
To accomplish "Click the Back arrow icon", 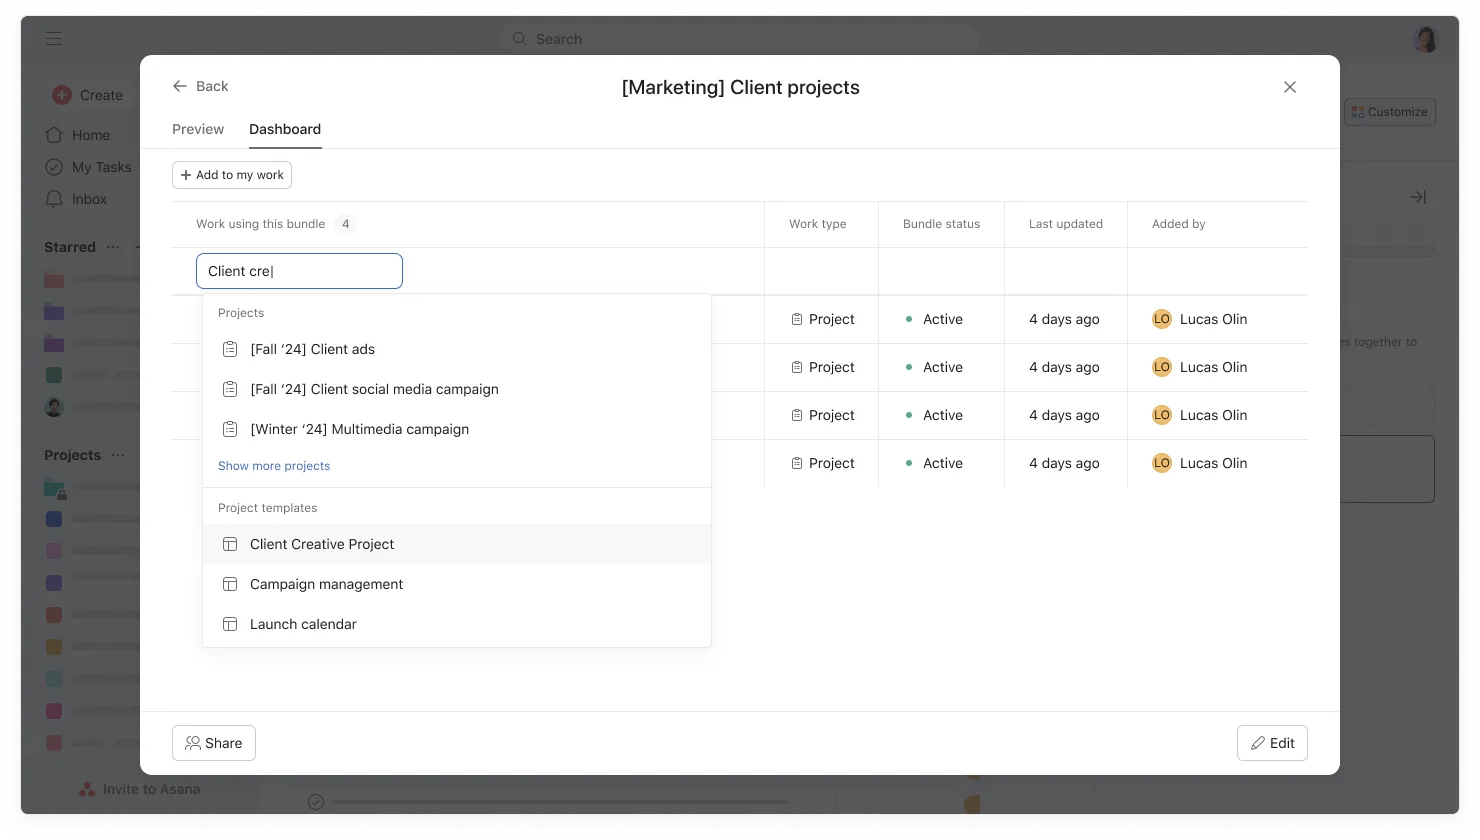I will [x=180, y=86].
